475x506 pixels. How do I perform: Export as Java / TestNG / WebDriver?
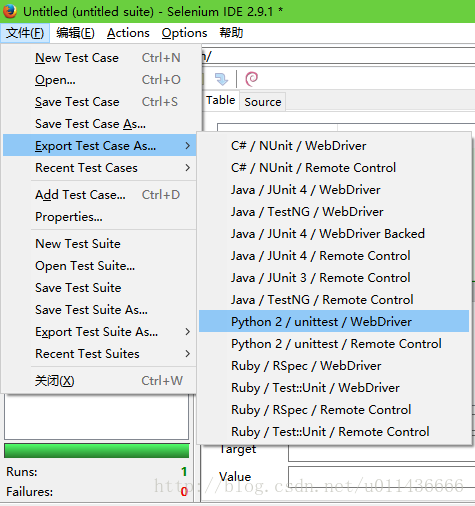[x=334, y=212]
